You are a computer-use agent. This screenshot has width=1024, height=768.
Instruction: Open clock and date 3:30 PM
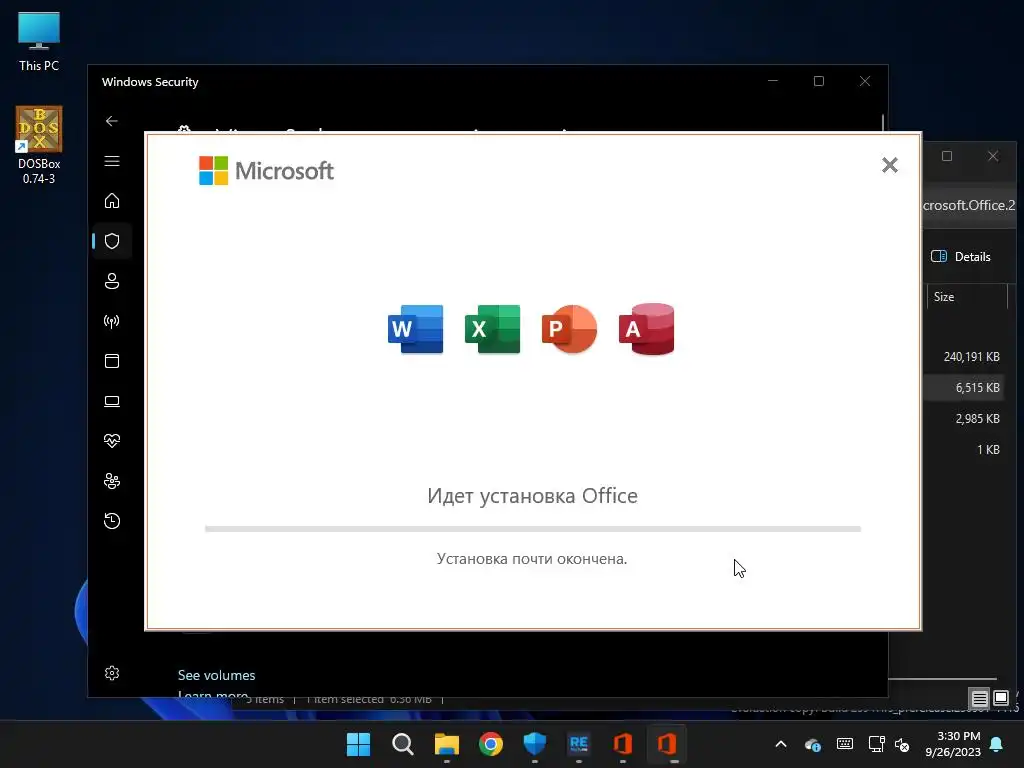click(x=953, y=744)
